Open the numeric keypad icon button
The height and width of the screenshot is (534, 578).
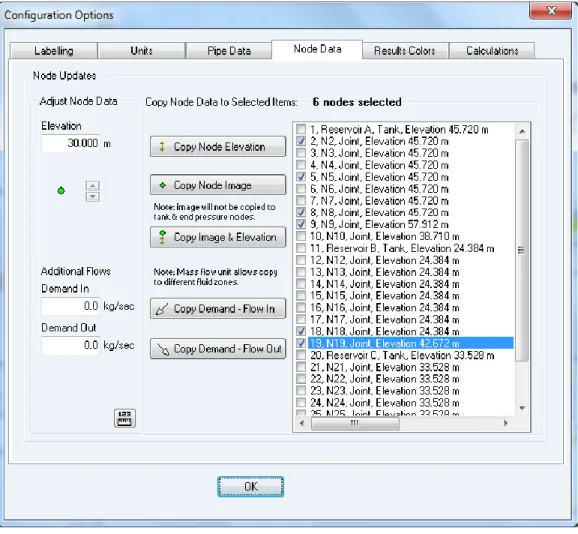point(125,418)
